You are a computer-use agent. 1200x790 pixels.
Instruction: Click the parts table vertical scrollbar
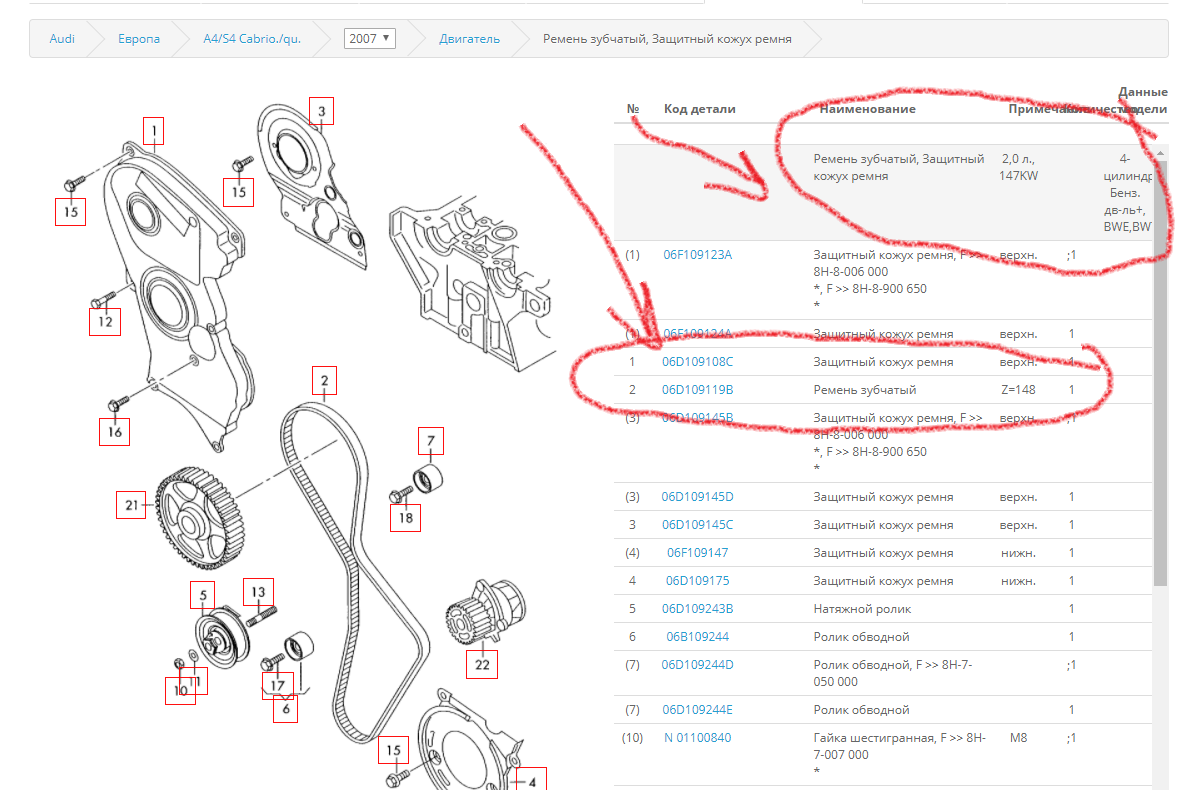click(x=1160, y=370)
